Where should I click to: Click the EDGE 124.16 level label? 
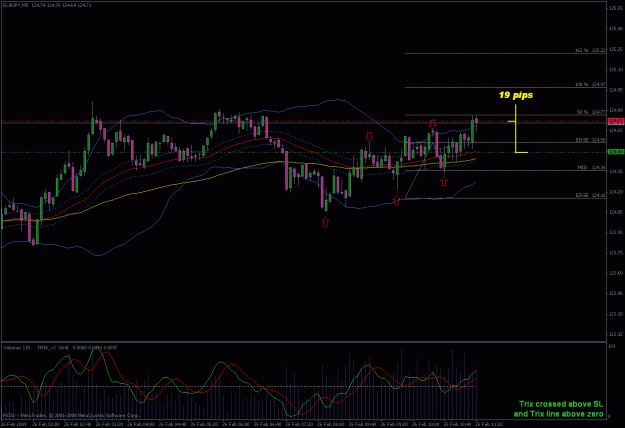(590, 195)
